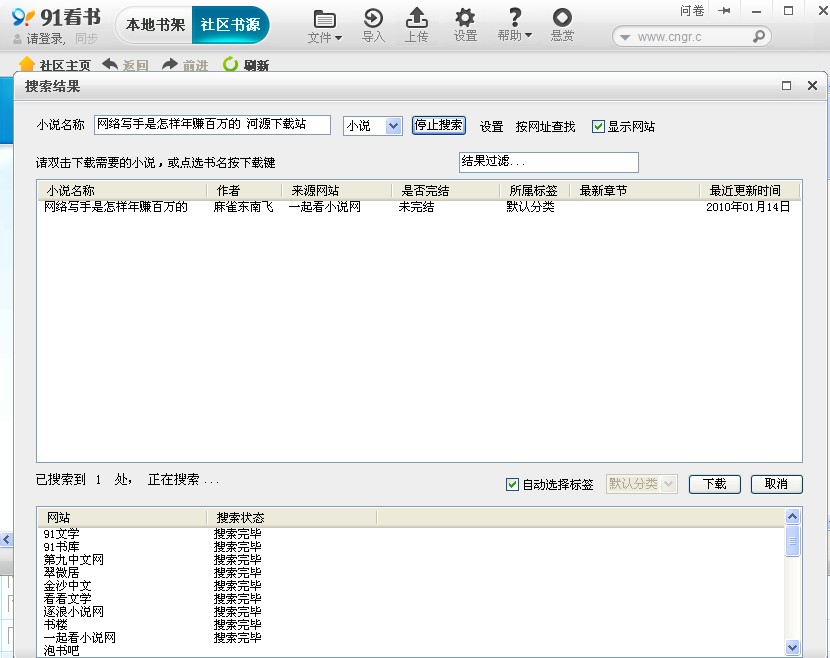Go to 社区主页 community home icon
This screenshot has width=830, height=658.
[x=27, y=65]
